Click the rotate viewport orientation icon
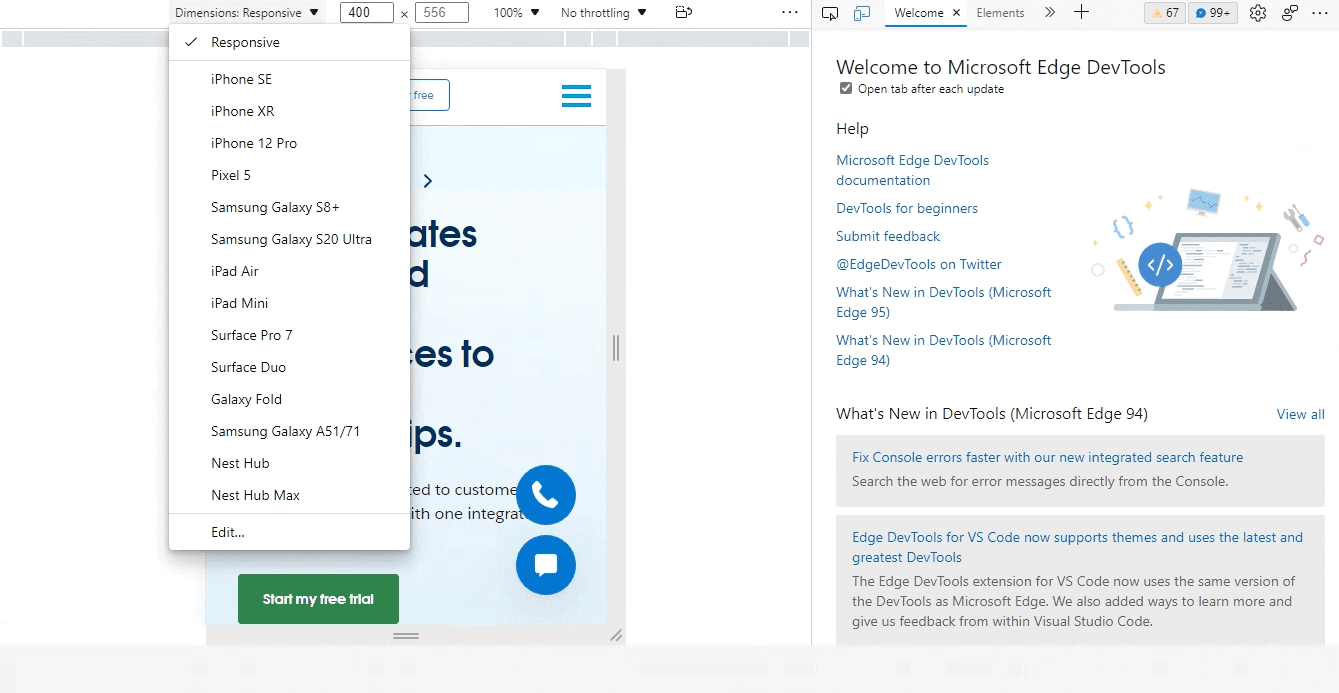Screen dimensions: 1339x693 (683, 12)
